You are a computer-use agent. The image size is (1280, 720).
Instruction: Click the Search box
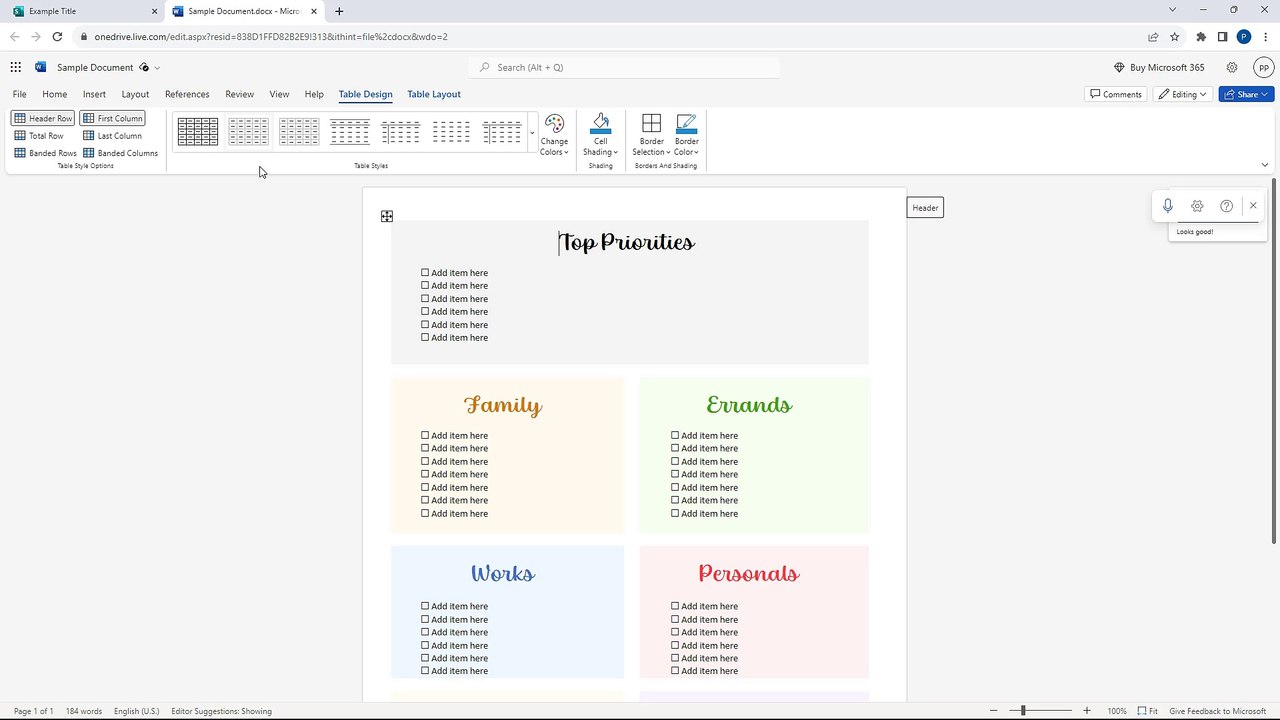[624, 67]
